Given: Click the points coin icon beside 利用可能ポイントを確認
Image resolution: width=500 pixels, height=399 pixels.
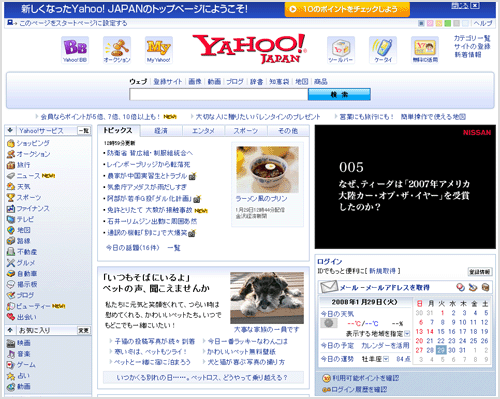Looking at the screenshot, I should [326, 378].
